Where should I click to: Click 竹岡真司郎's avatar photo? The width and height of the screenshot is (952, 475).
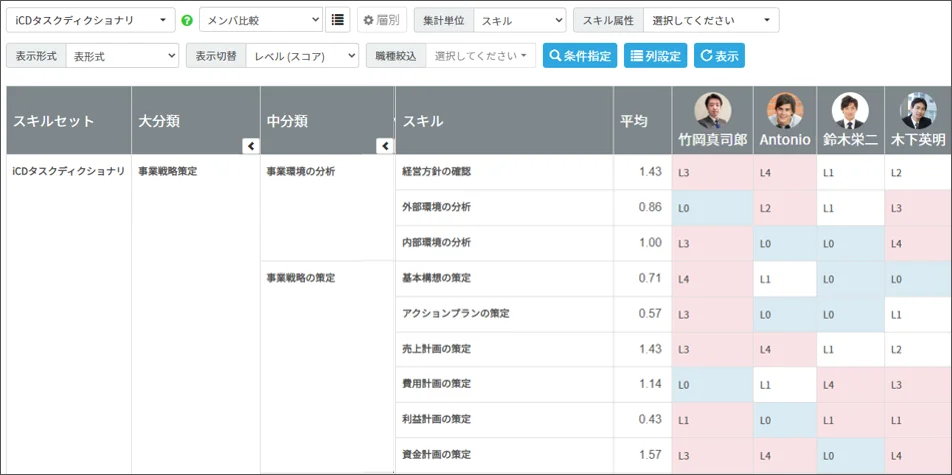pos(712,110)
